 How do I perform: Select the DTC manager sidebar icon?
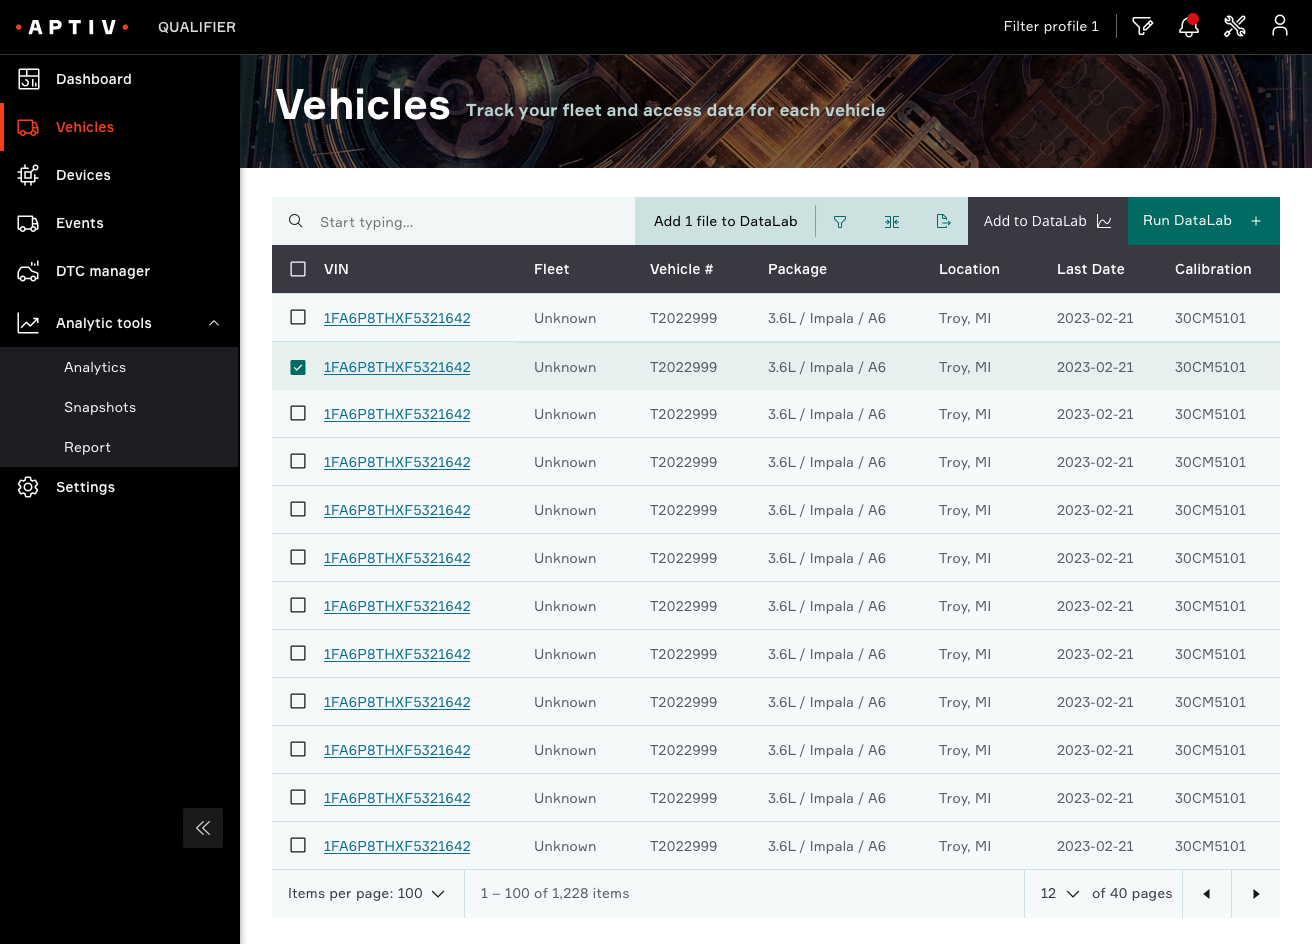(x=27, y=271)
